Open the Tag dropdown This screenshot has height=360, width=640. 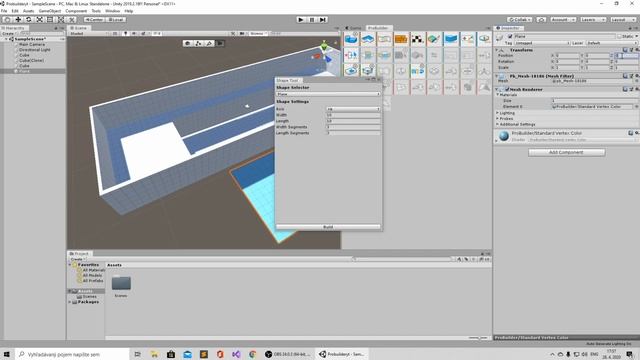(541, 43)
